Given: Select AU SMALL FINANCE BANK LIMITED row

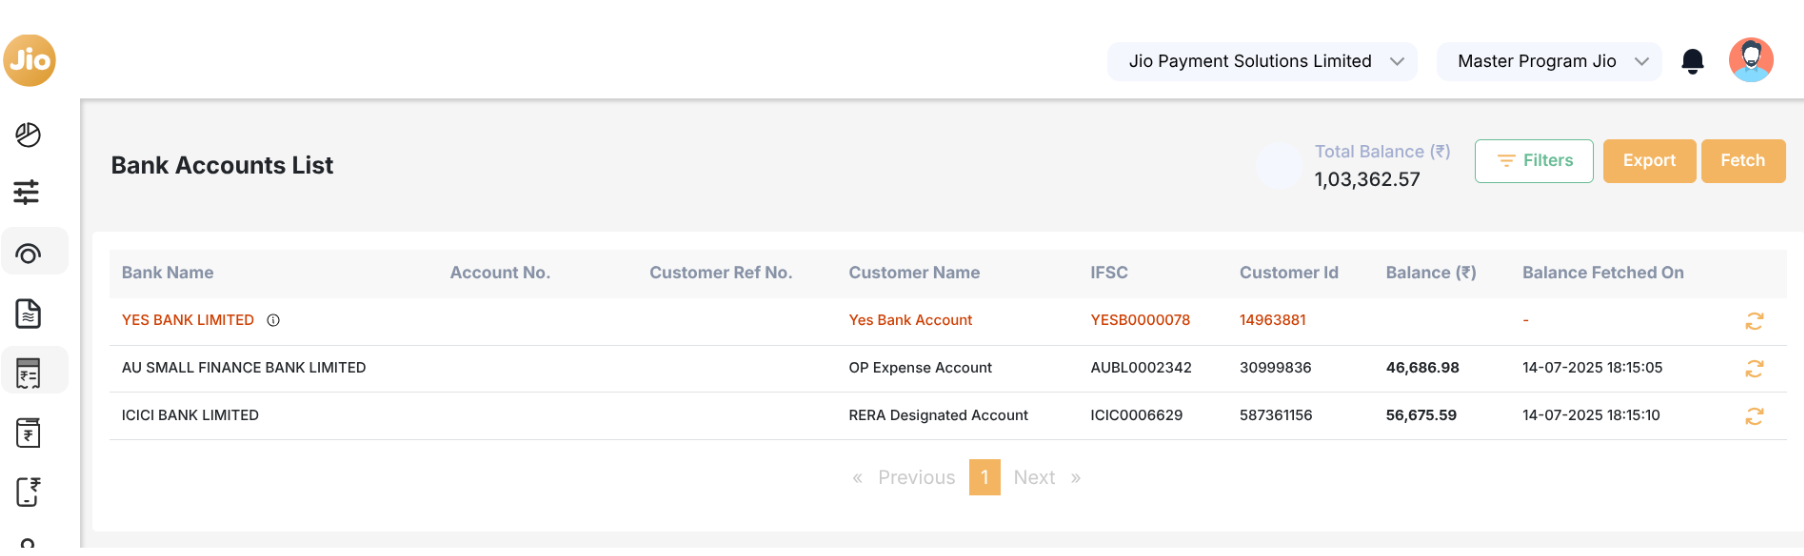Looking at the screenshot, I should pyautogui.click(x=947, y=368).
